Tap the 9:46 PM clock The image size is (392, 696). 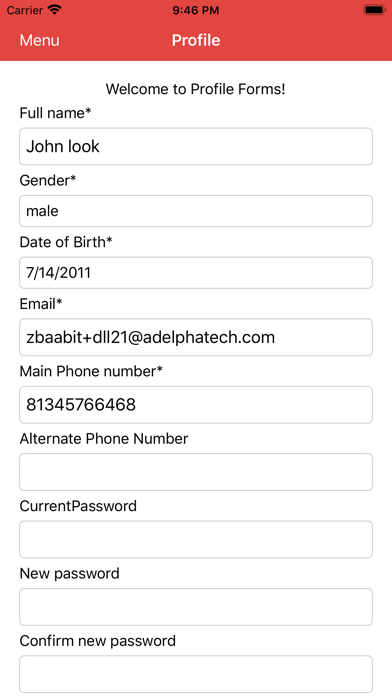196,10
